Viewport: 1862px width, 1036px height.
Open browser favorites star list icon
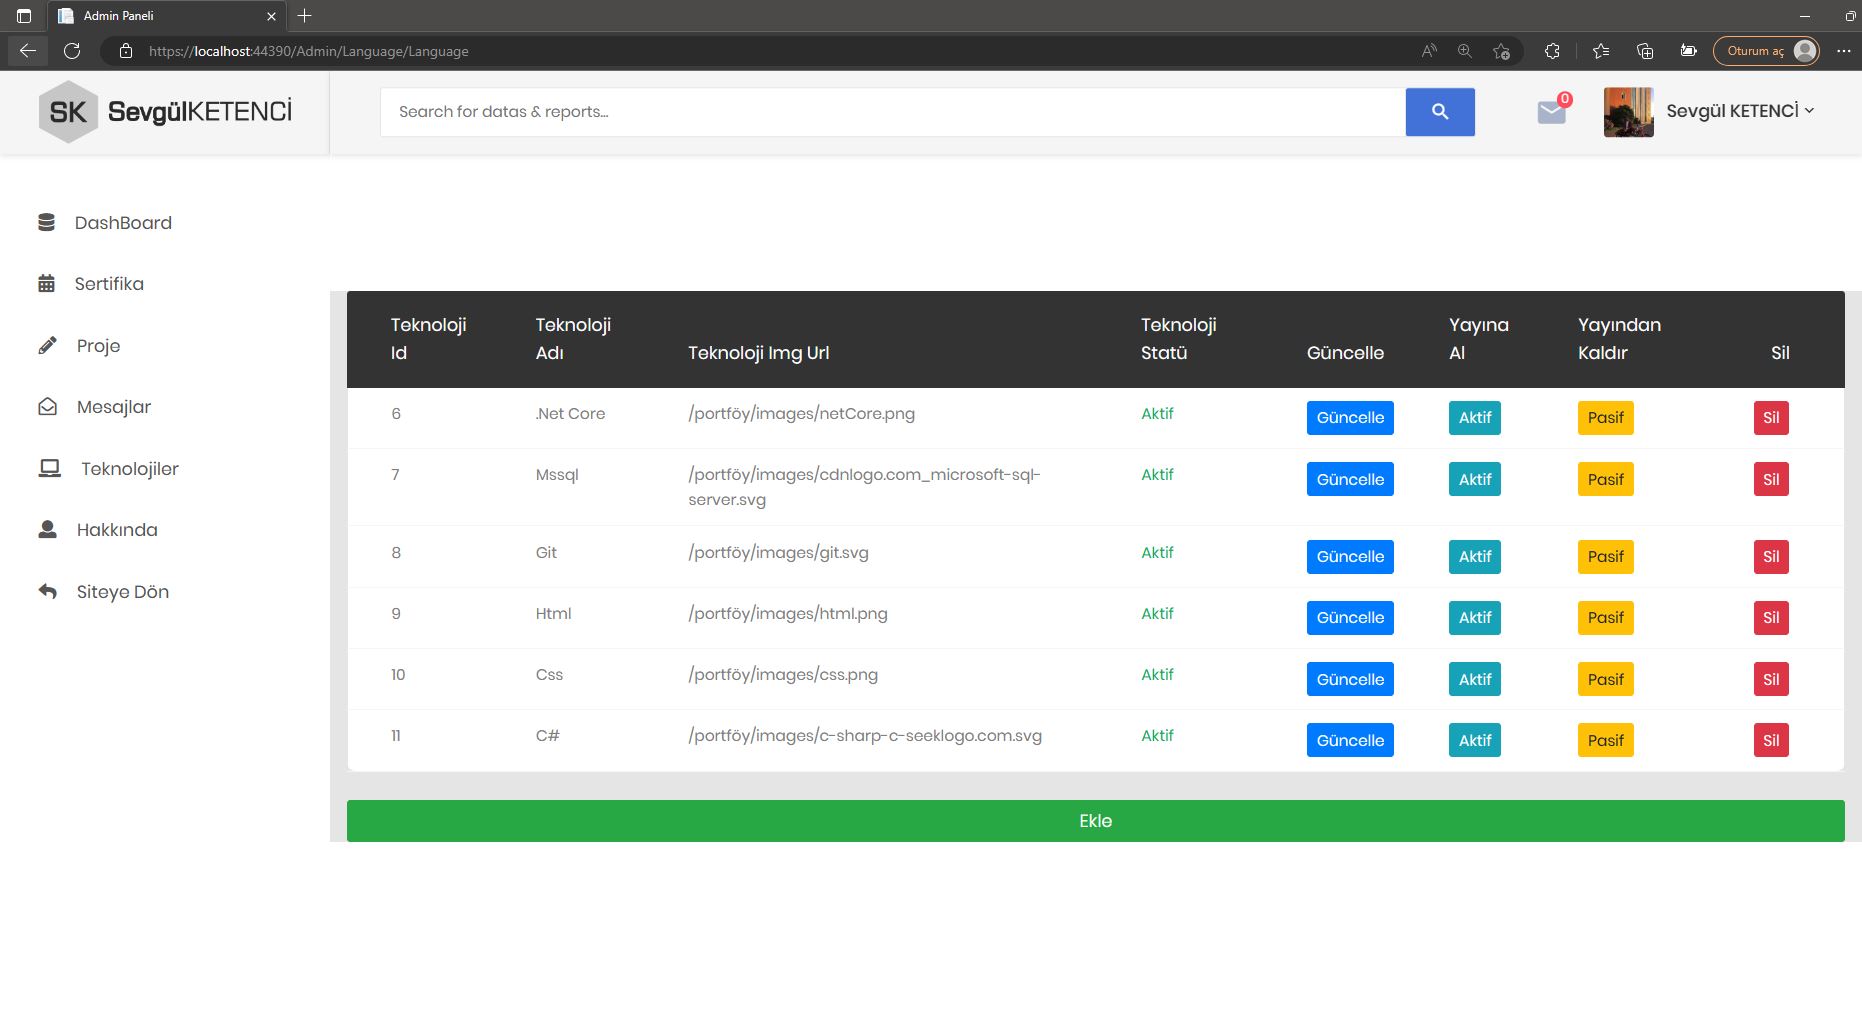coord(1601,51)
